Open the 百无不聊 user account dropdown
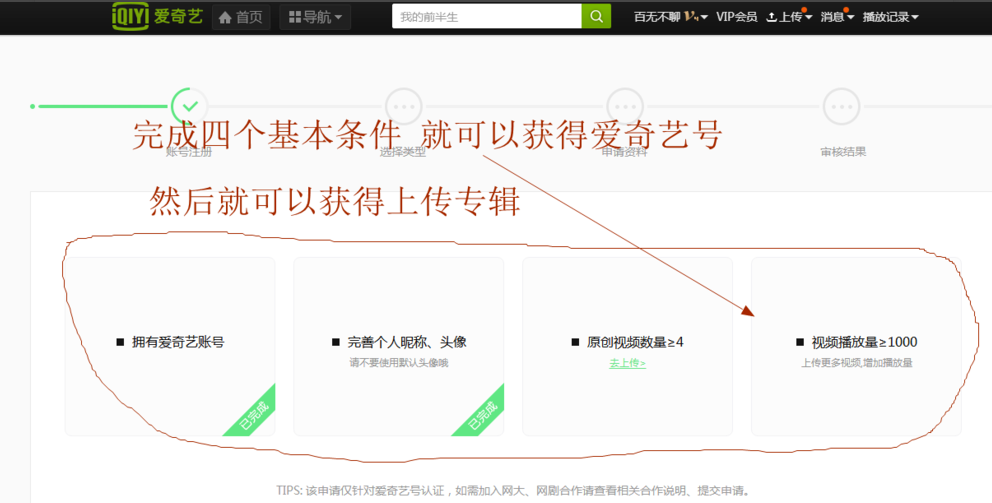Viewport: 992px width, 503px height. (671, 17)
